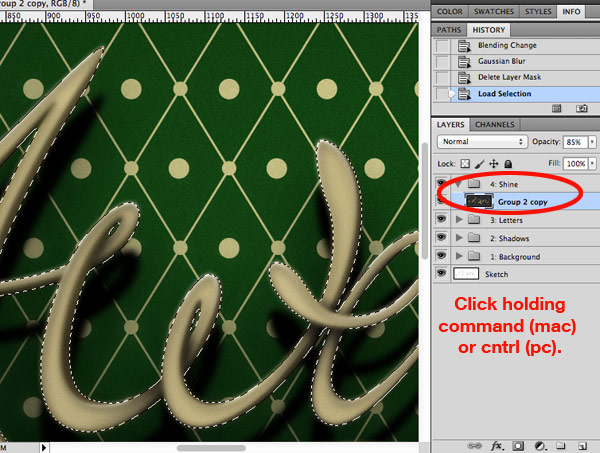Image resolution: width=600 pixels, height=453 pixels.
Task: Expand the 1: Background group arrow
Action: [x=459, y=255]
